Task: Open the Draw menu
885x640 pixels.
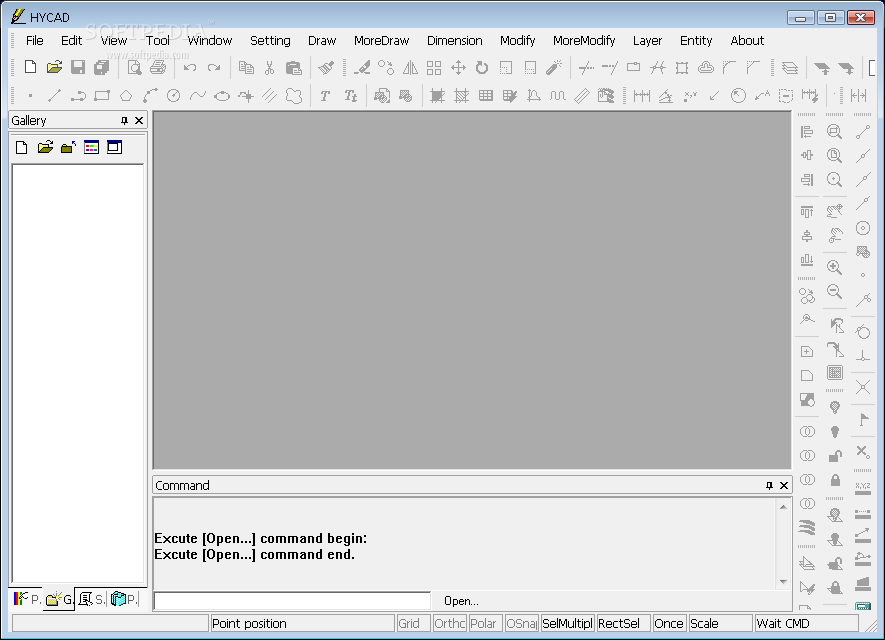Action: pos(322,41)
